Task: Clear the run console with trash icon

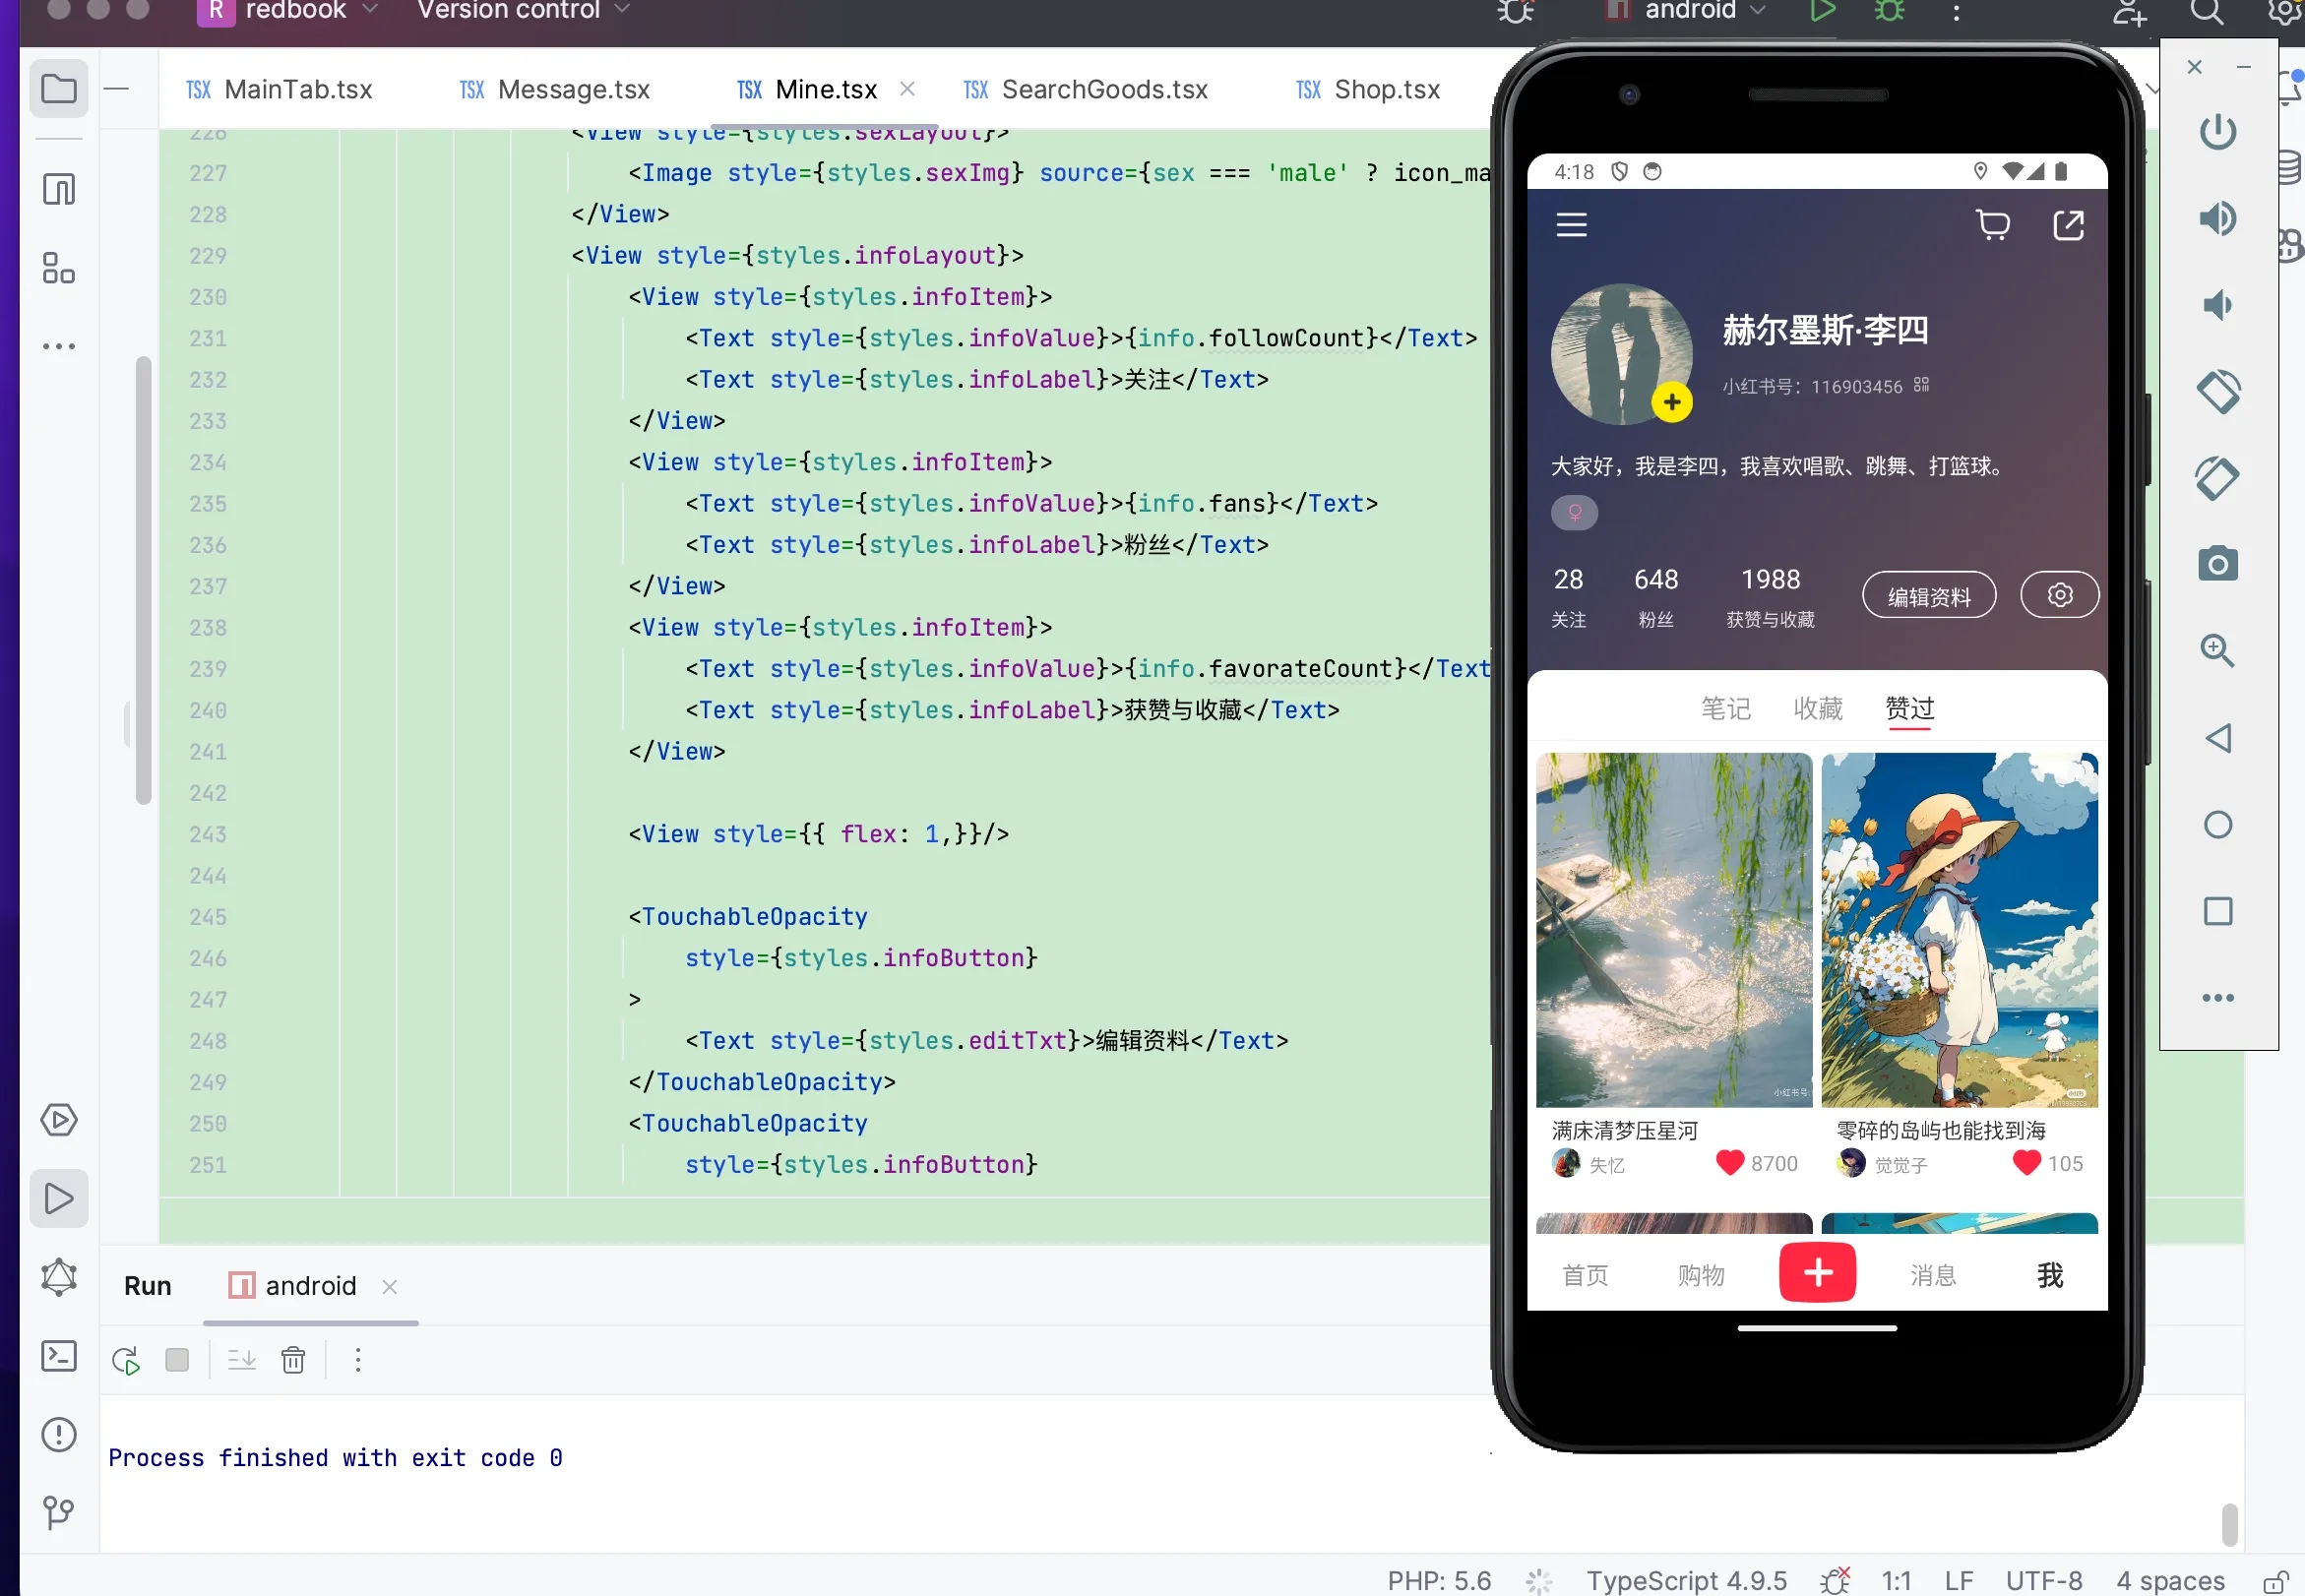Action: coord(293,1360)
